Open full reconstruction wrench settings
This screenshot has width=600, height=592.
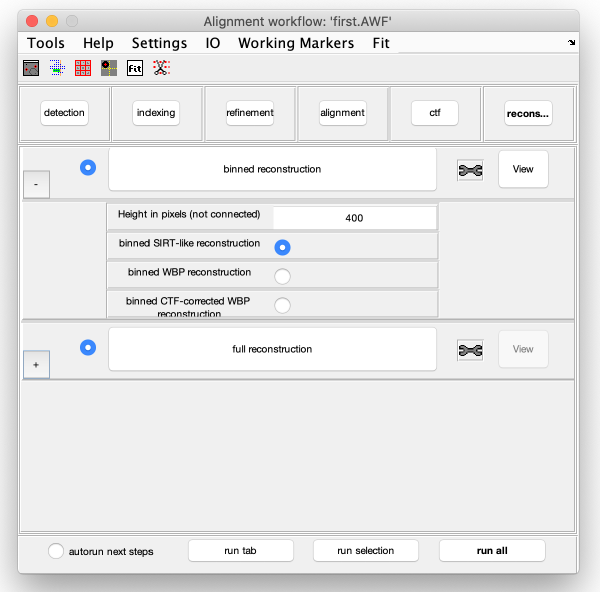(470, 350)
